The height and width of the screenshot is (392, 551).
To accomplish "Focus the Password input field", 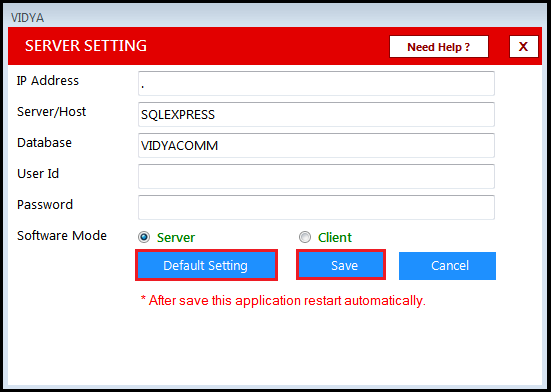I will (316, 207).
